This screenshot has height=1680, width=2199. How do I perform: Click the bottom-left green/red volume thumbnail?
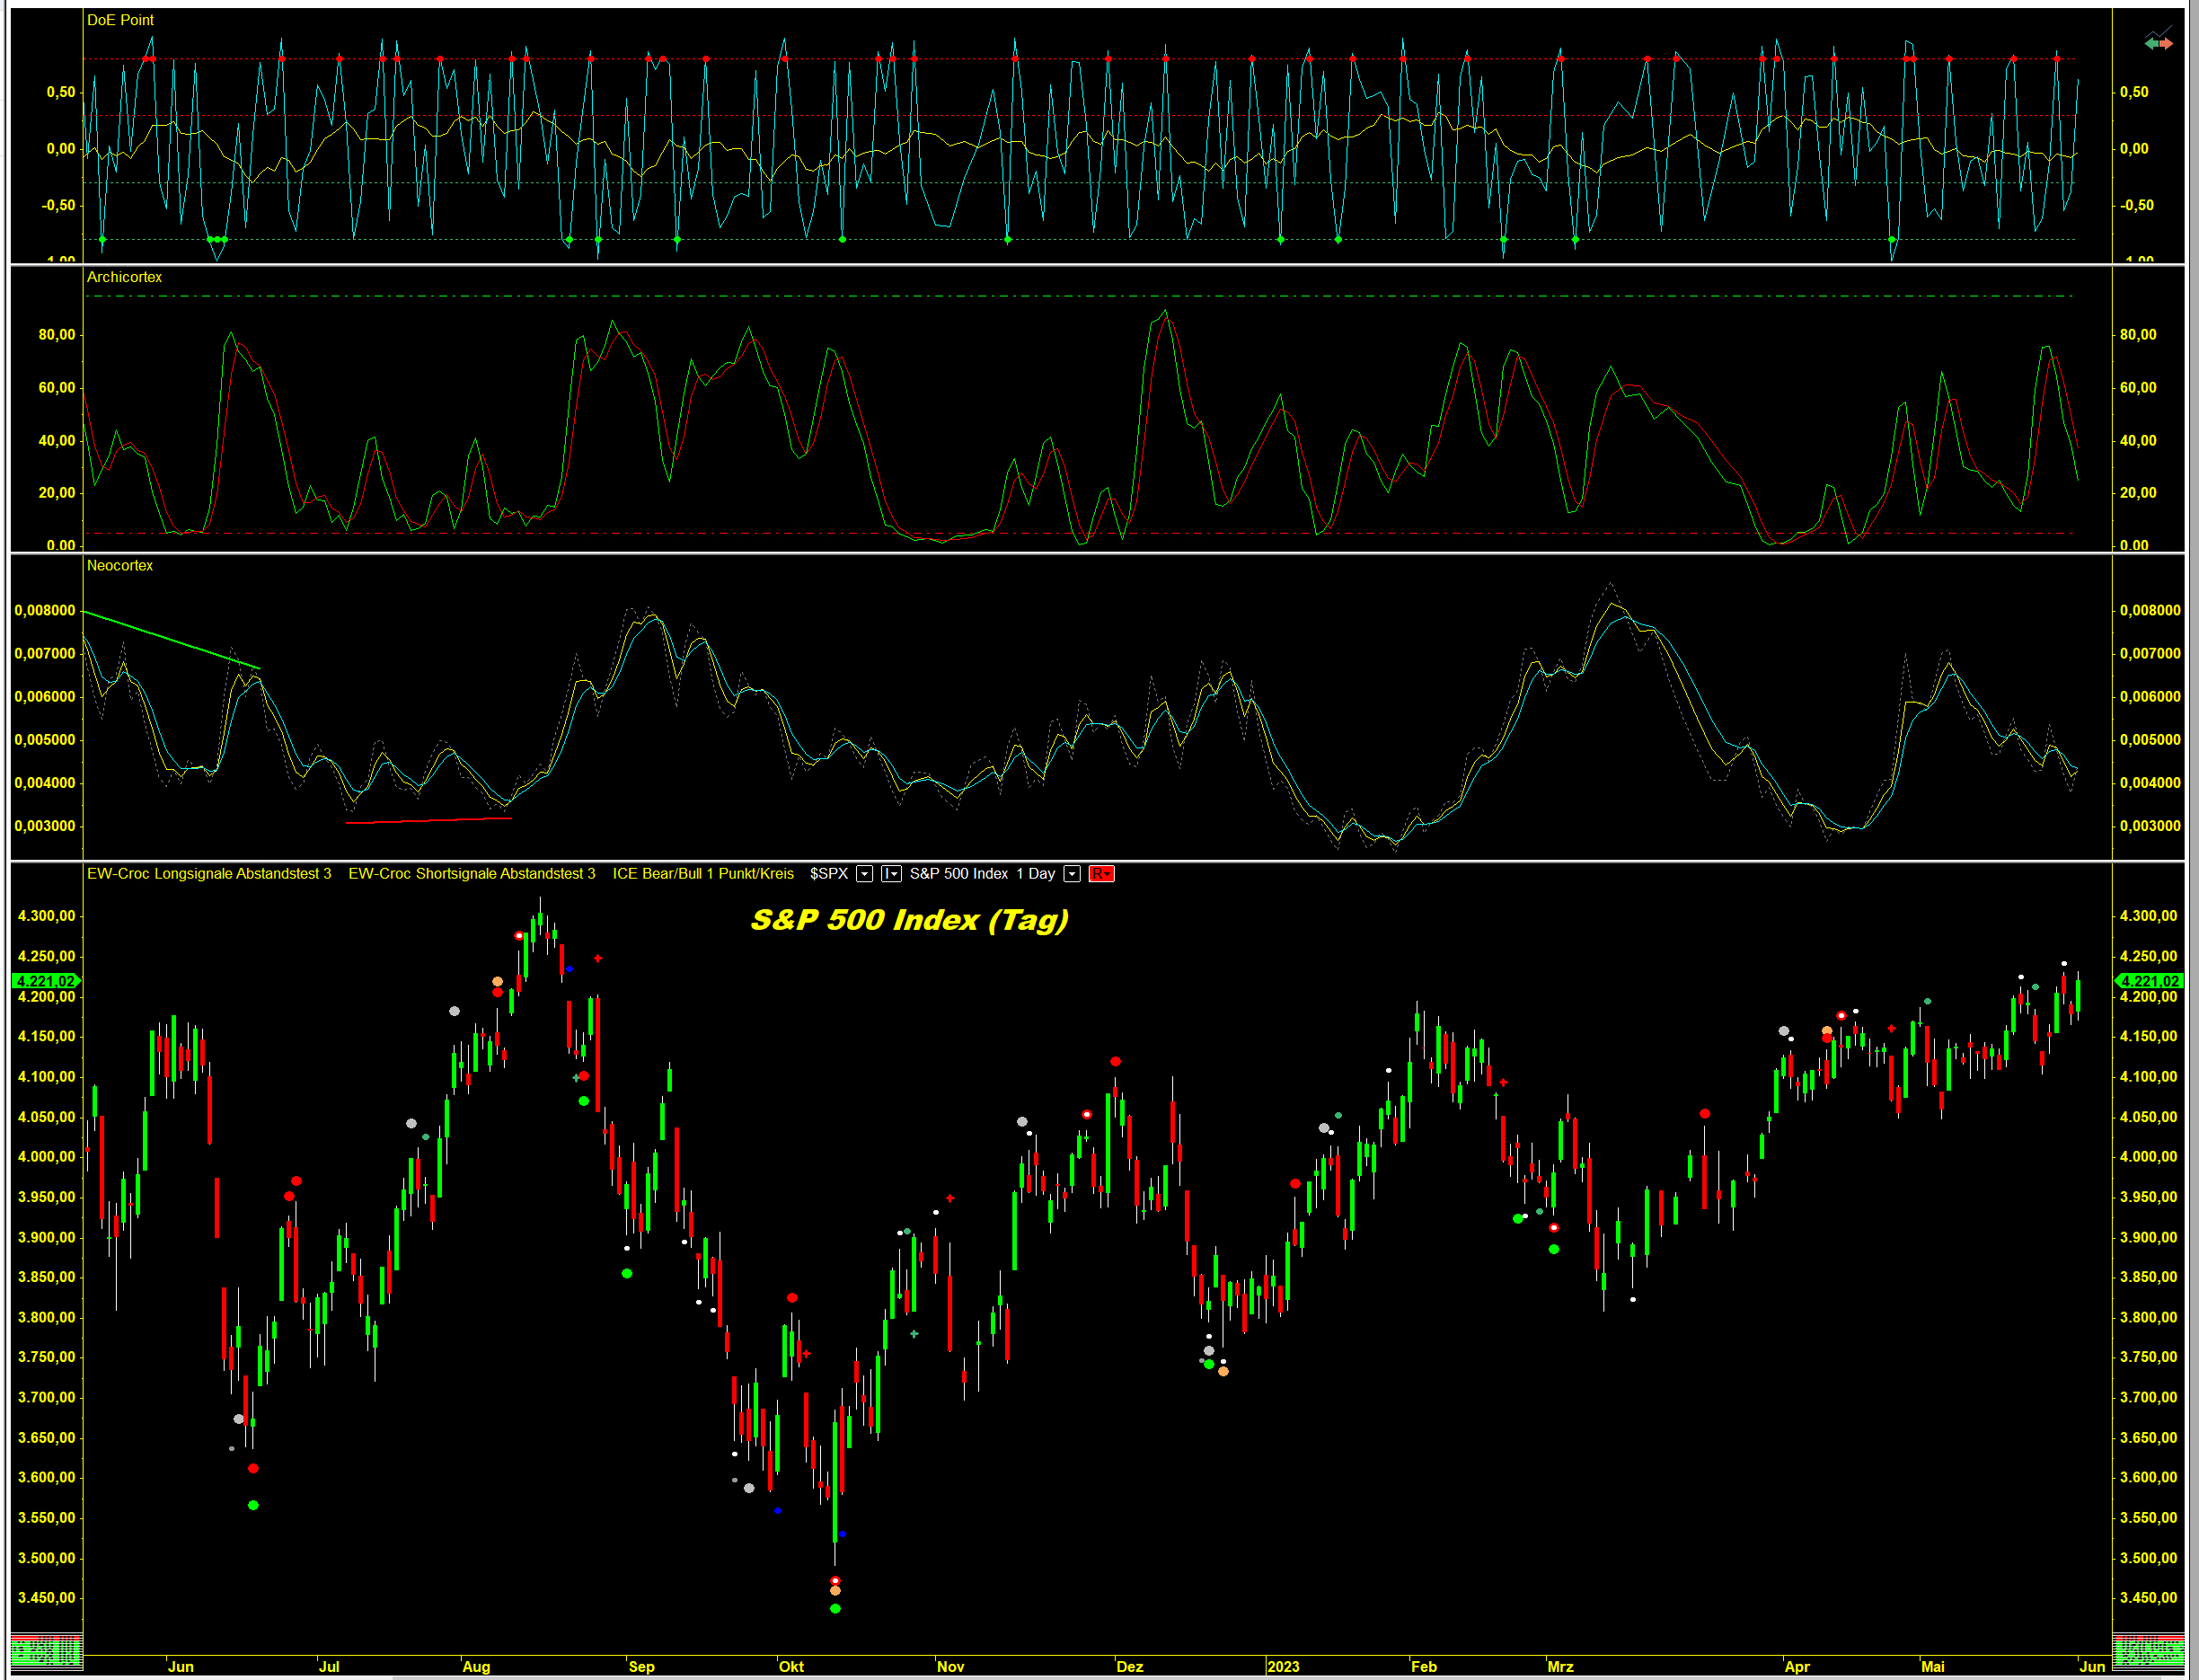click(46, 1650)
